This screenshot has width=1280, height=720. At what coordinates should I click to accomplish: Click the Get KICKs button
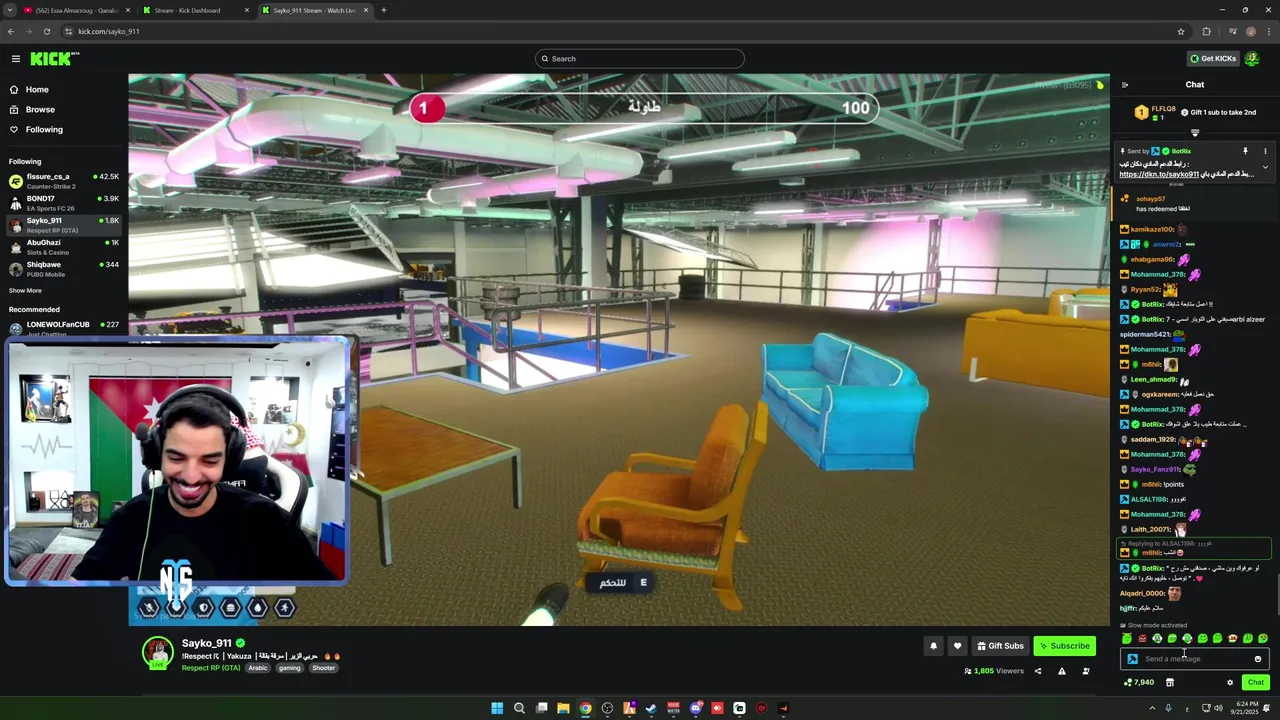click(x=1213, y=59)
